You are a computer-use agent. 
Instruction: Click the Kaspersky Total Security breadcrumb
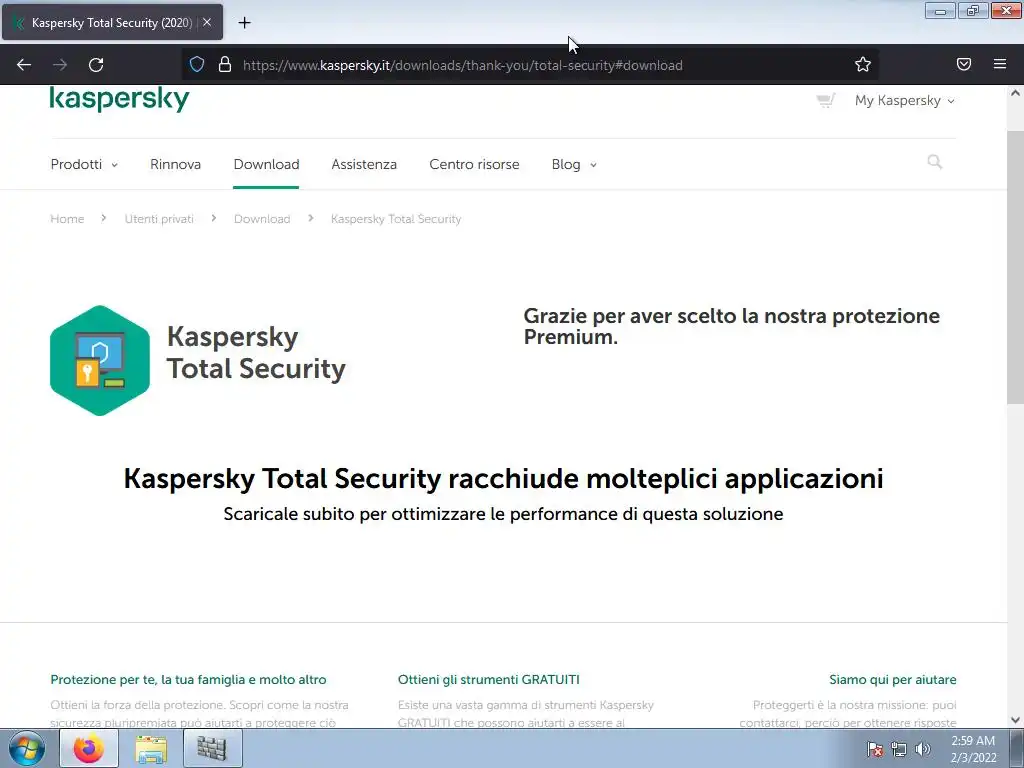pyautogui.click(x=396, y=219)
